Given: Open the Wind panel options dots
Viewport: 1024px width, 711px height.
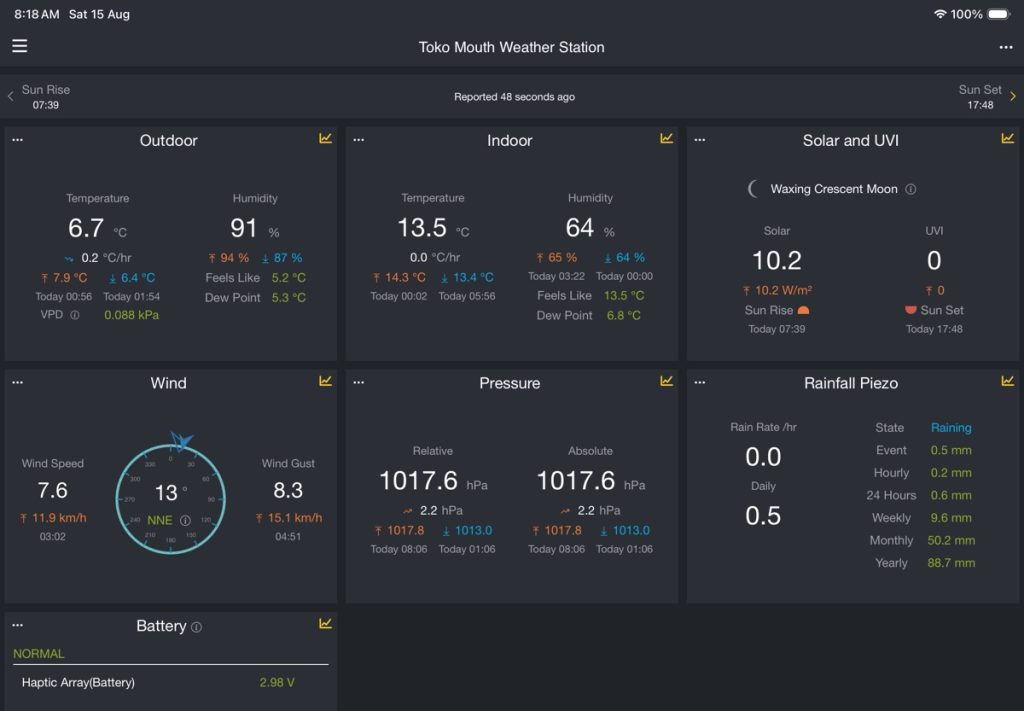Looking at the screenshot, I should coord(18,382).
